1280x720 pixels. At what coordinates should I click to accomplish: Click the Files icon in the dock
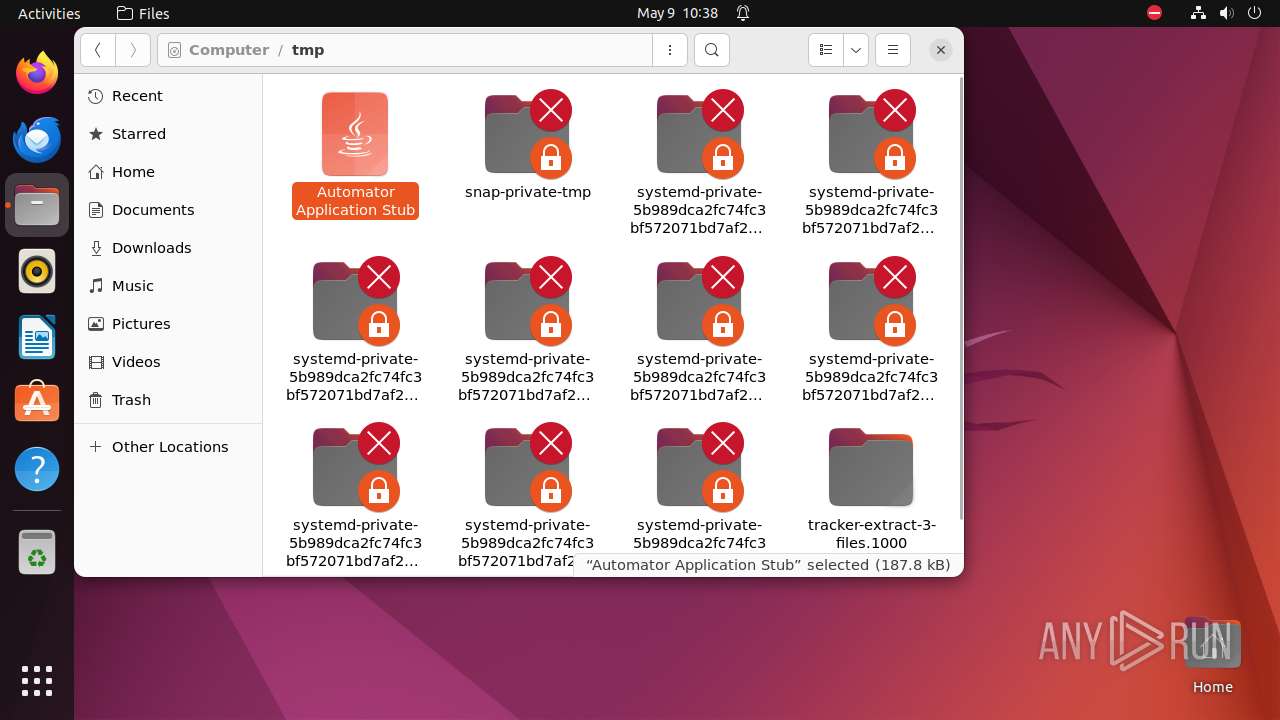click(x=37, y=205)
